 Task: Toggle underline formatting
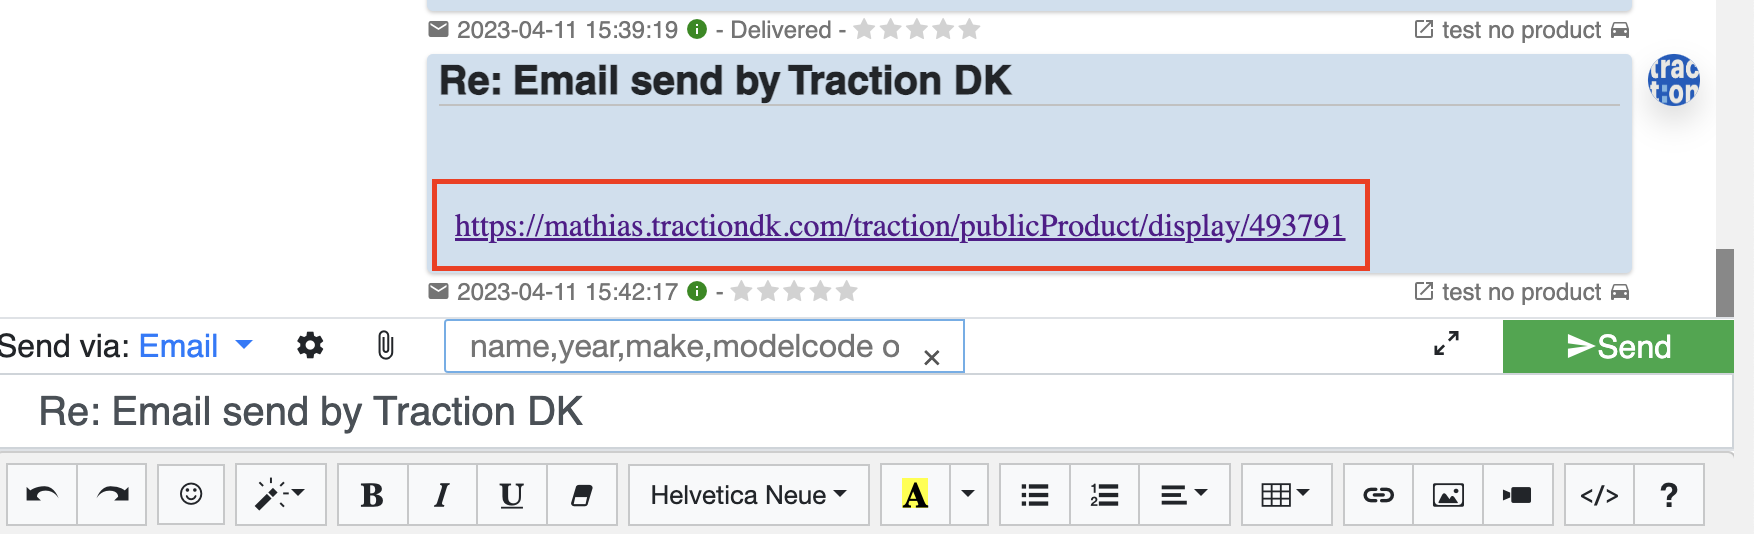point(512,495)
